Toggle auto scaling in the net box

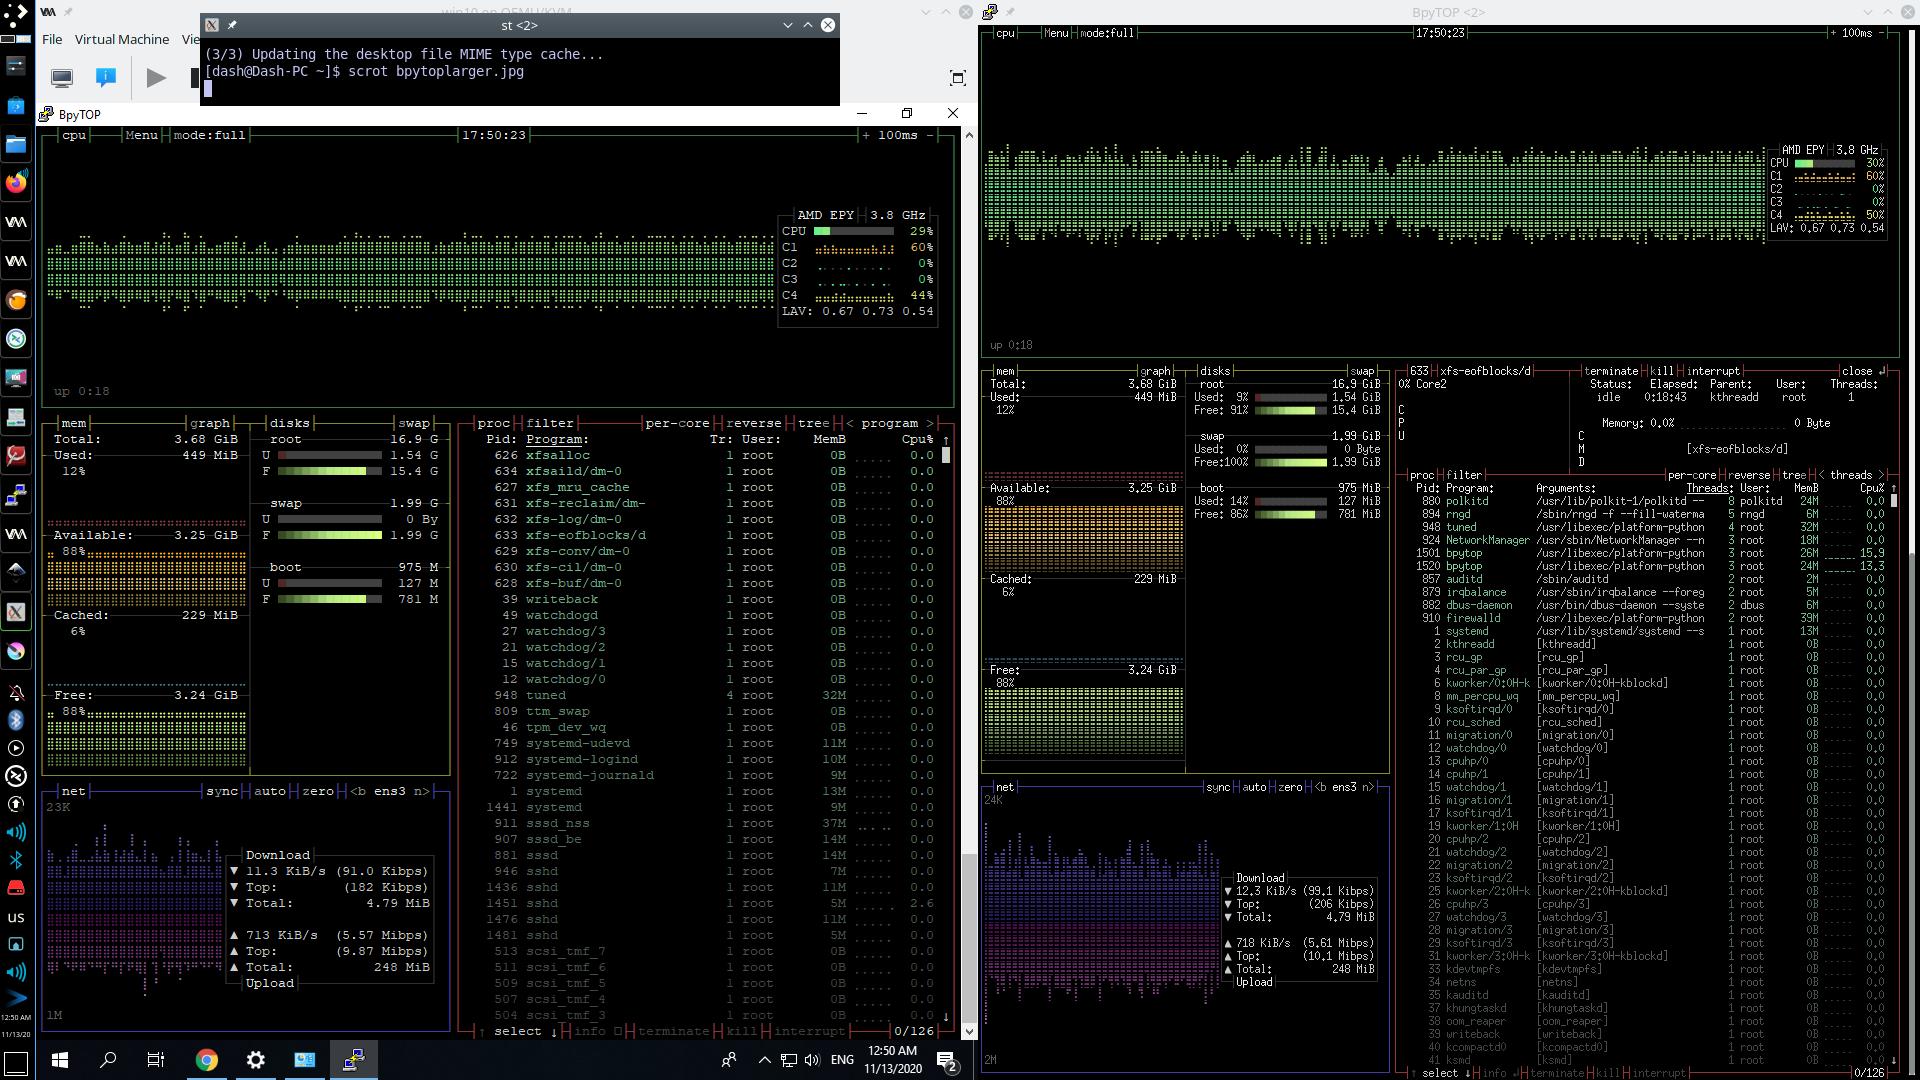click(268, 791)
